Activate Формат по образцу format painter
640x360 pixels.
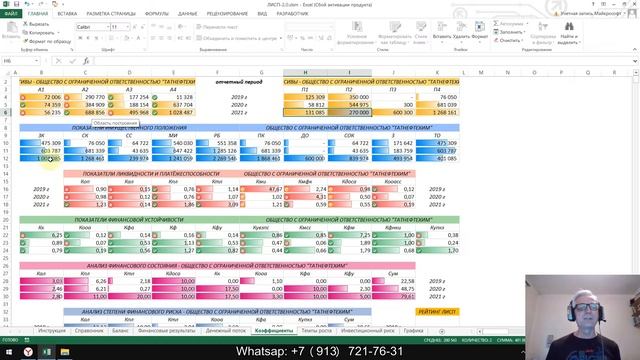click(x=47, y=41)
